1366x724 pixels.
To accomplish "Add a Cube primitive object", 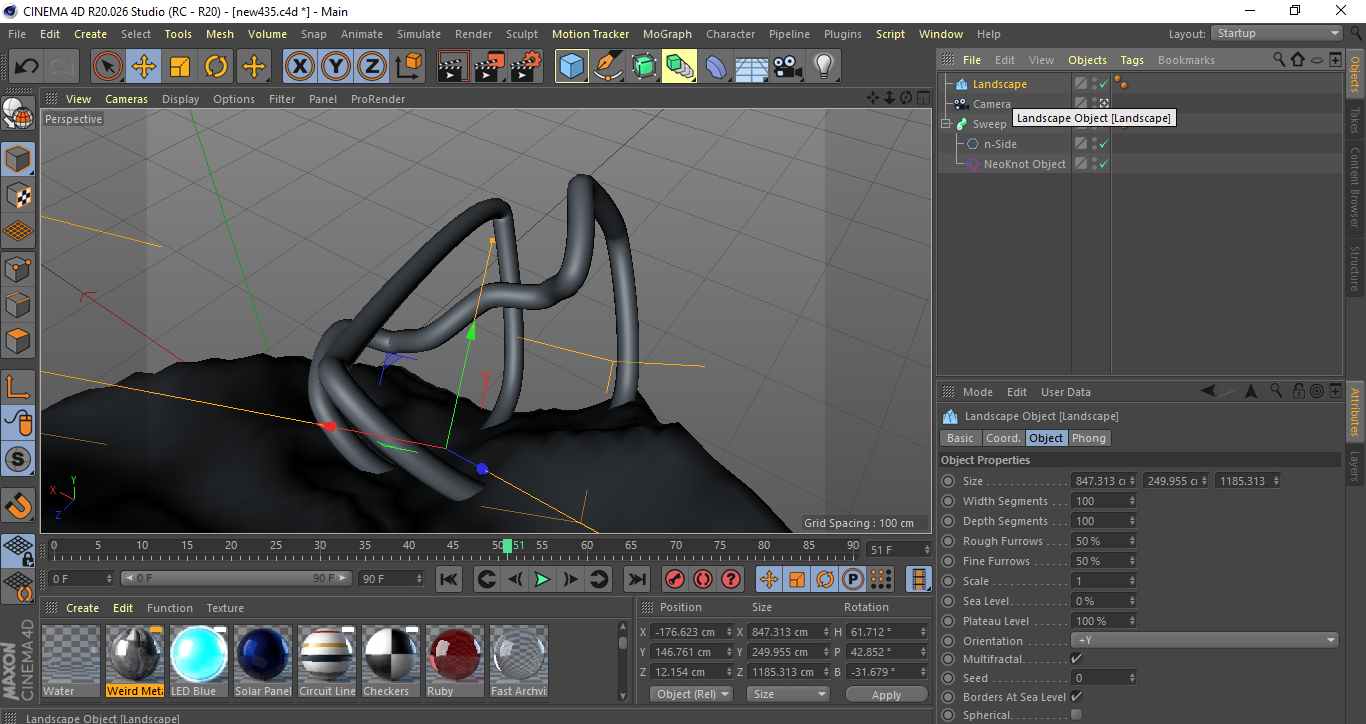I will 572,67.
